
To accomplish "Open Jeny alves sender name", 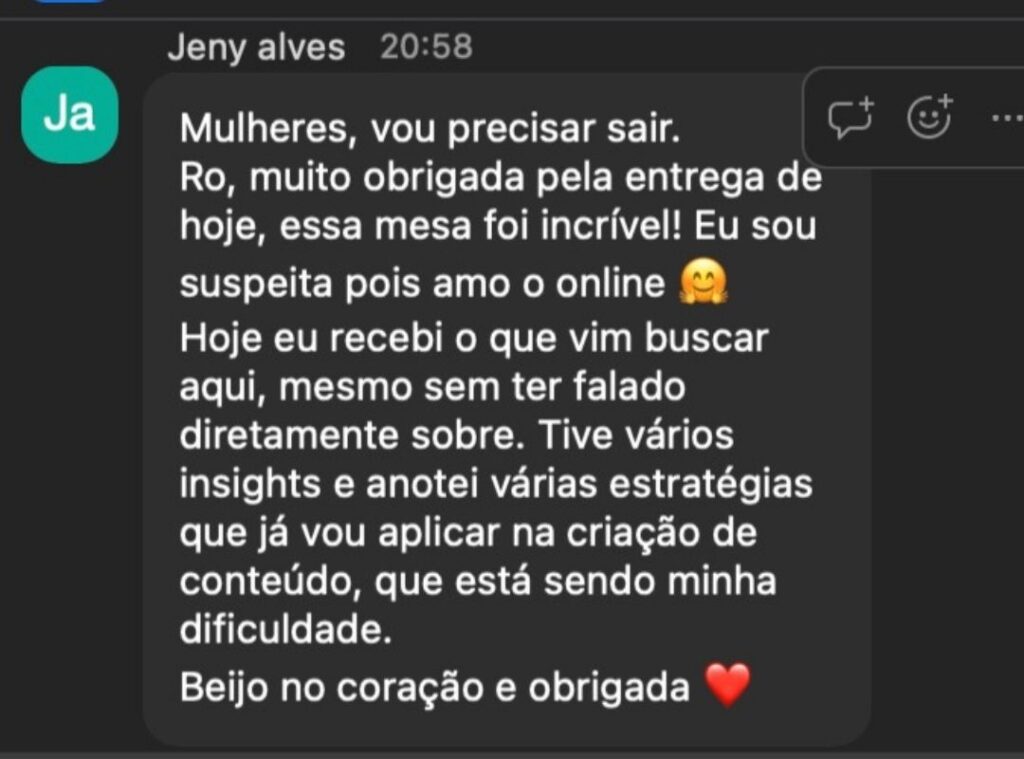I will point(256,48).
